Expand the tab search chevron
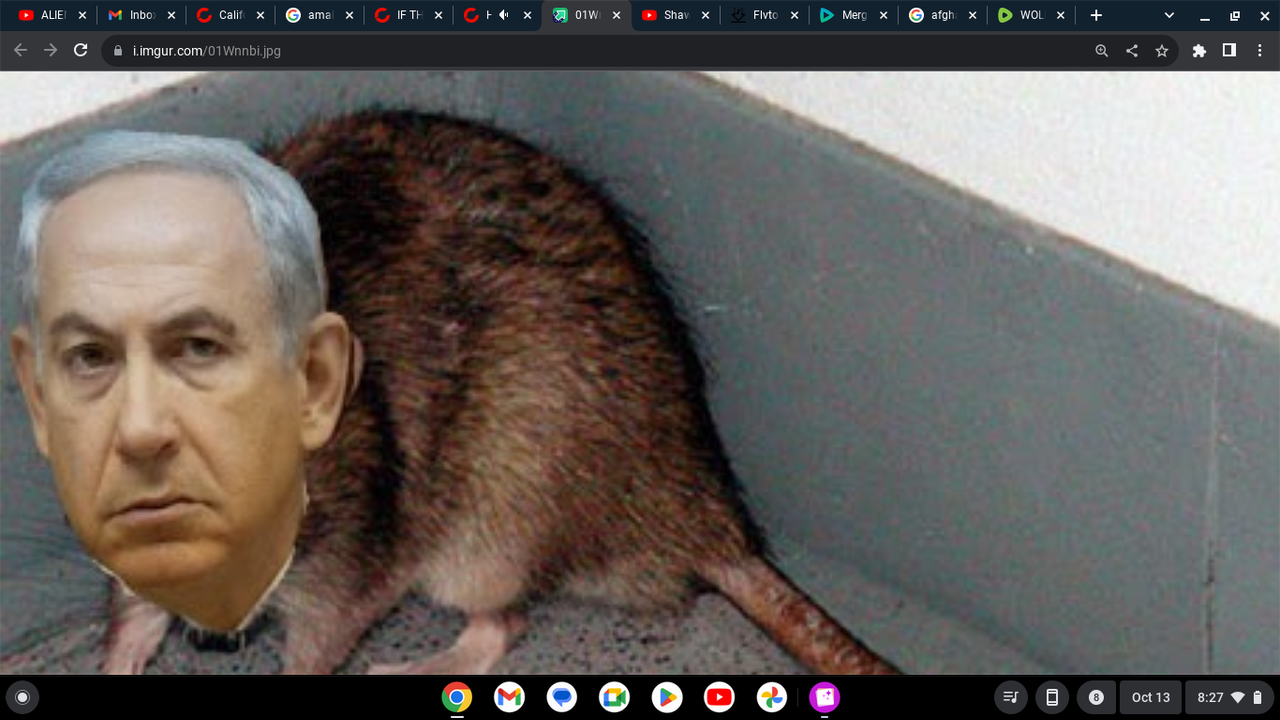 coord(1169,15)
